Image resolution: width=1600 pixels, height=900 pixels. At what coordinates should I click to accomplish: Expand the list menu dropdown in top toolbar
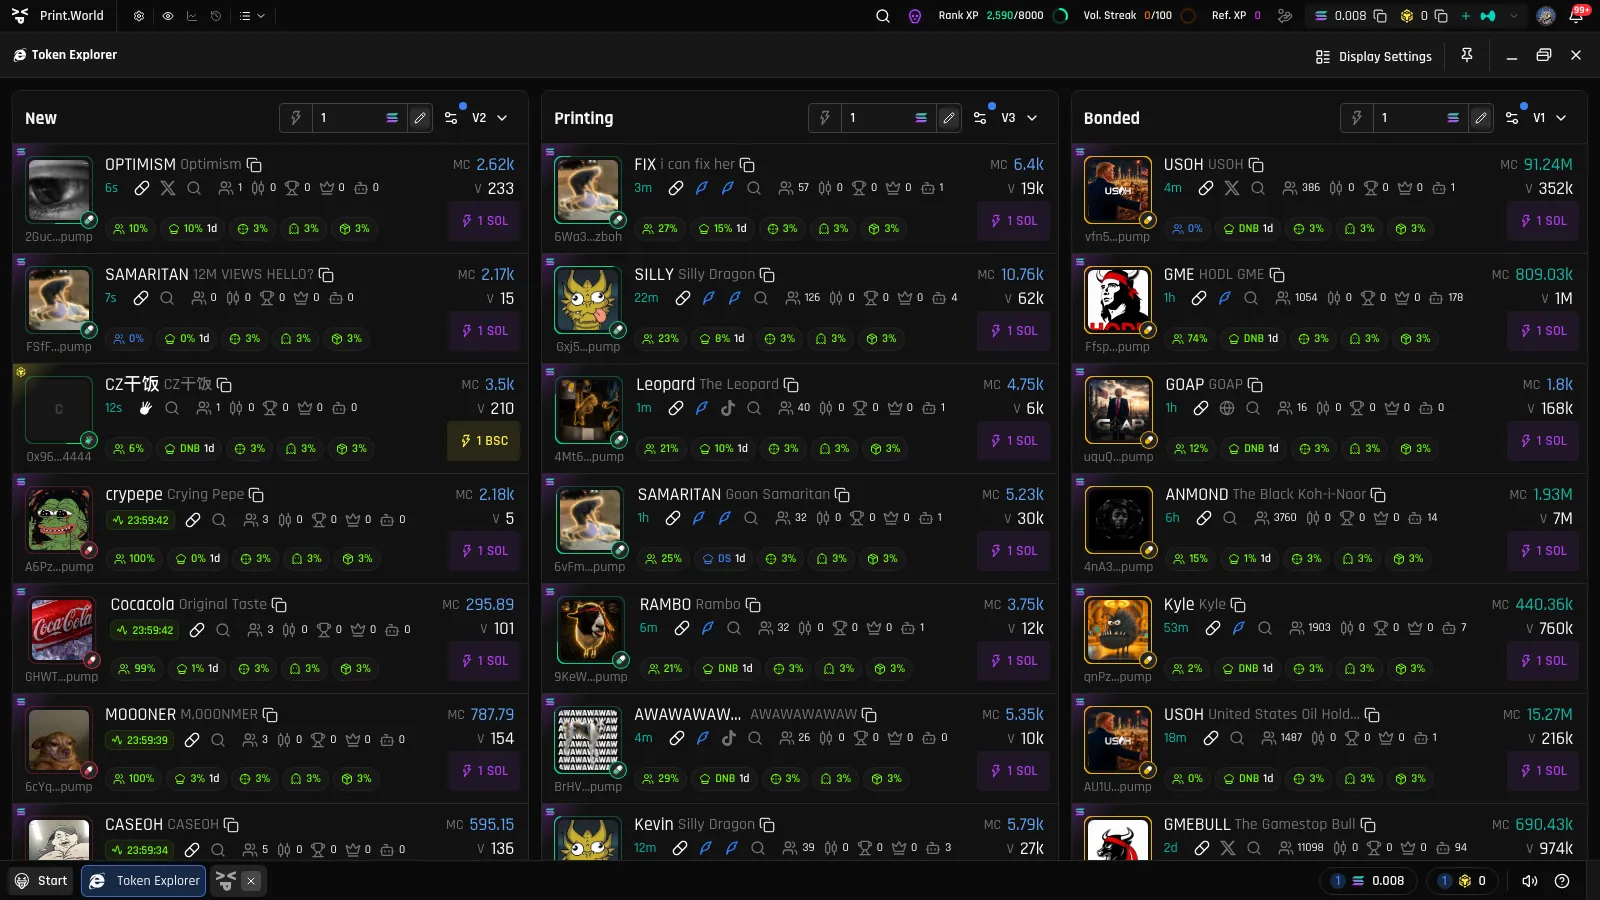pos(252,16)
